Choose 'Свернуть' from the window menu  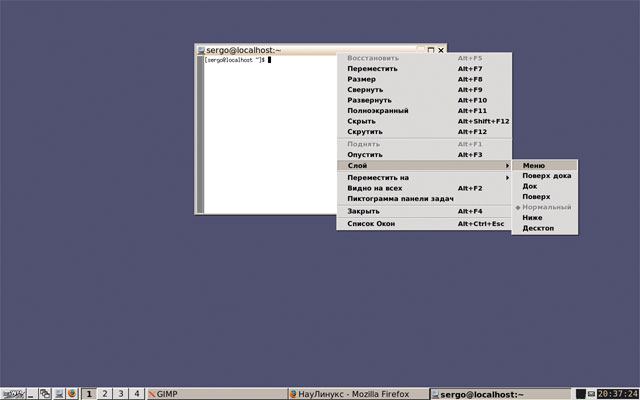pyautogui.click(x=365, y=89)
